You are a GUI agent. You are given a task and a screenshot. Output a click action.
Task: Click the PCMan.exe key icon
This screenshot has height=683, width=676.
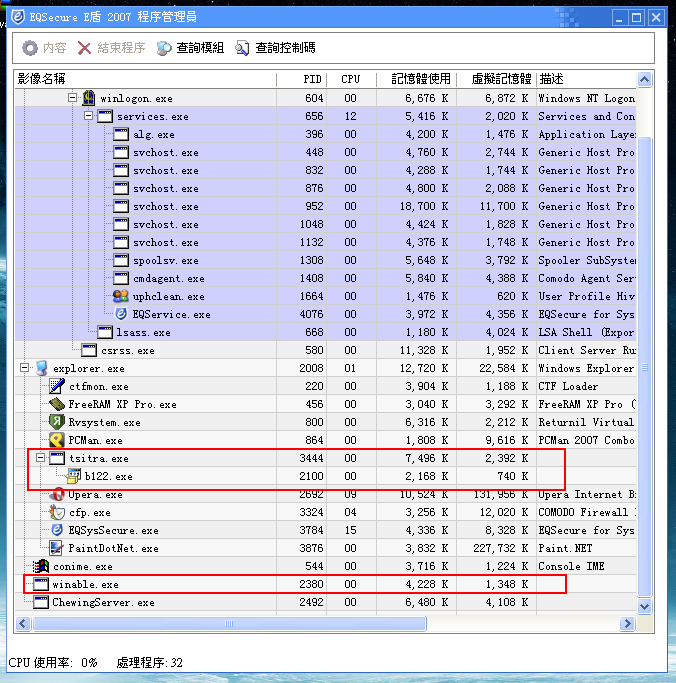[x=57, y=441]
